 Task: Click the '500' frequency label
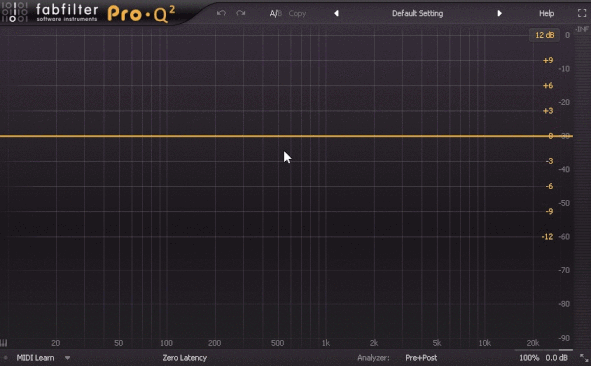pyautogui.click(x=277, y=343)
